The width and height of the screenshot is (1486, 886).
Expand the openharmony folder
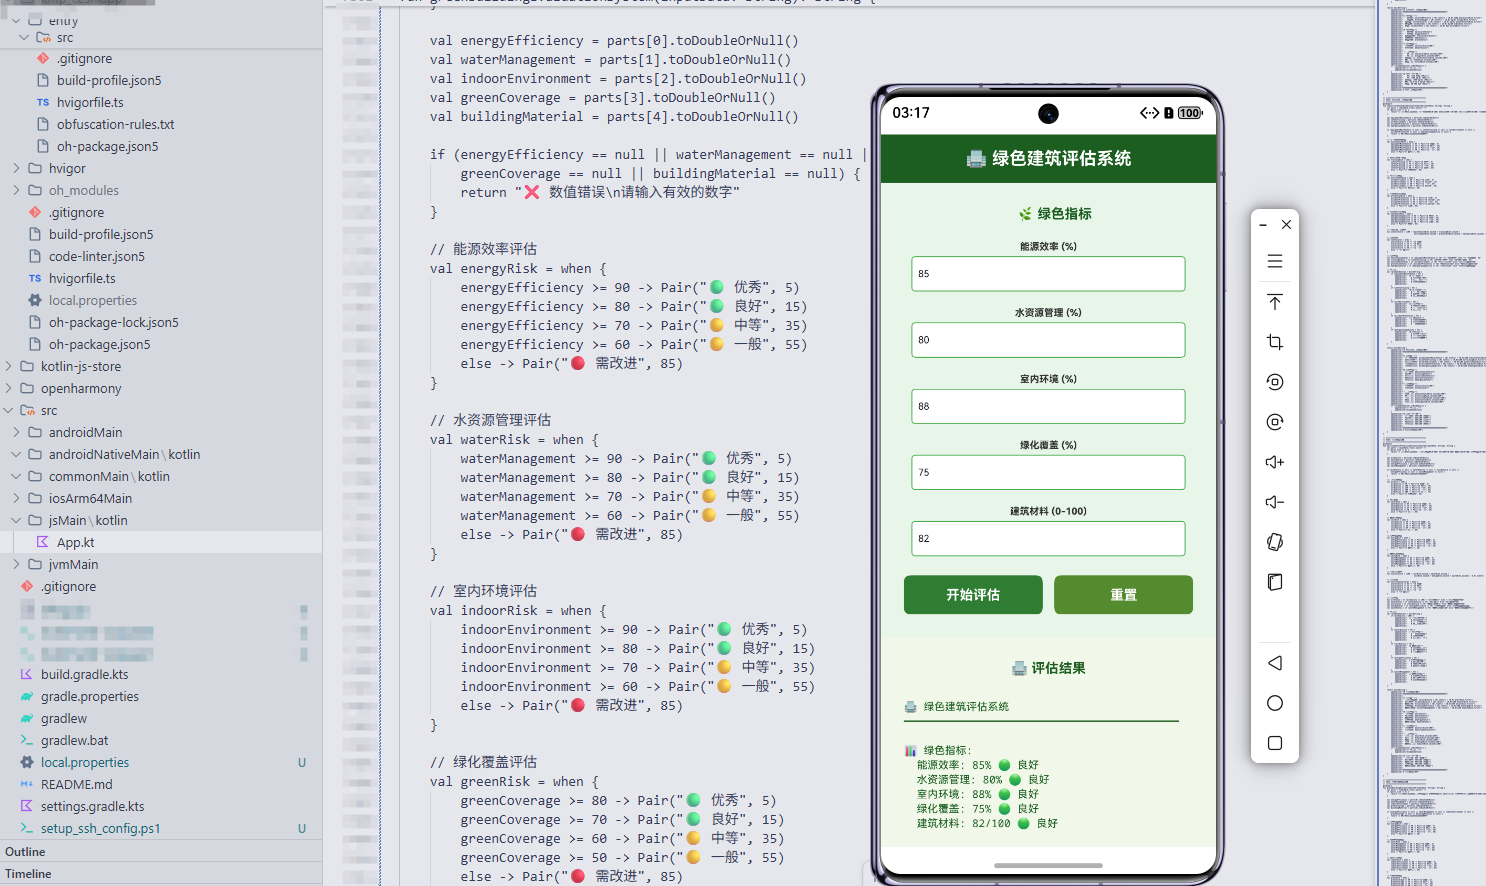(x=8, y=388)
